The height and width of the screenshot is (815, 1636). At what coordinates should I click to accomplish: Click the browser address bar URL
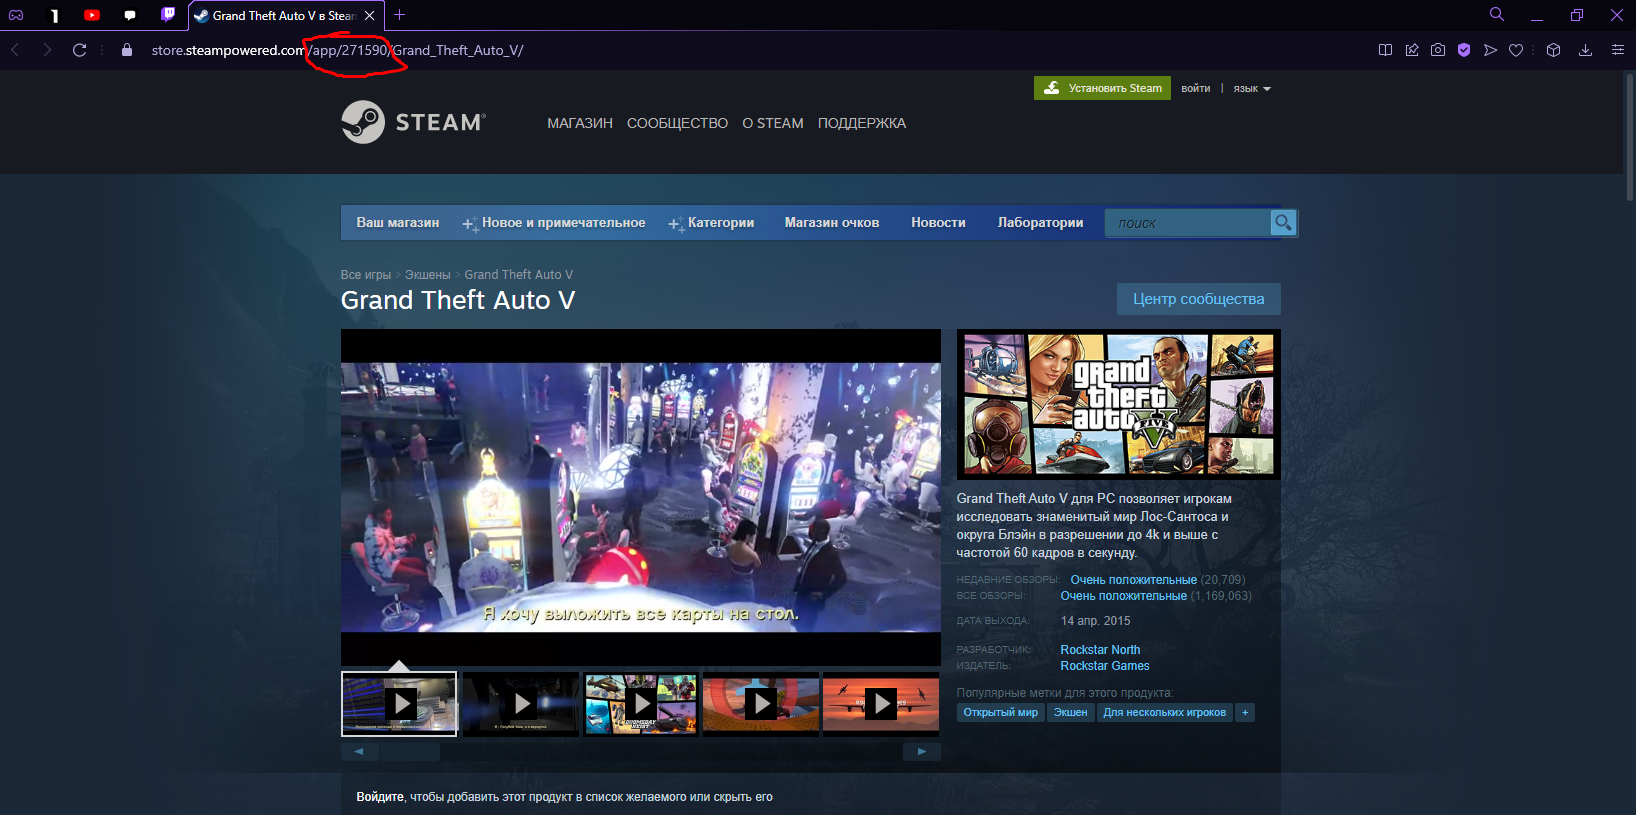pyautogui.click(x=338, y=50)
